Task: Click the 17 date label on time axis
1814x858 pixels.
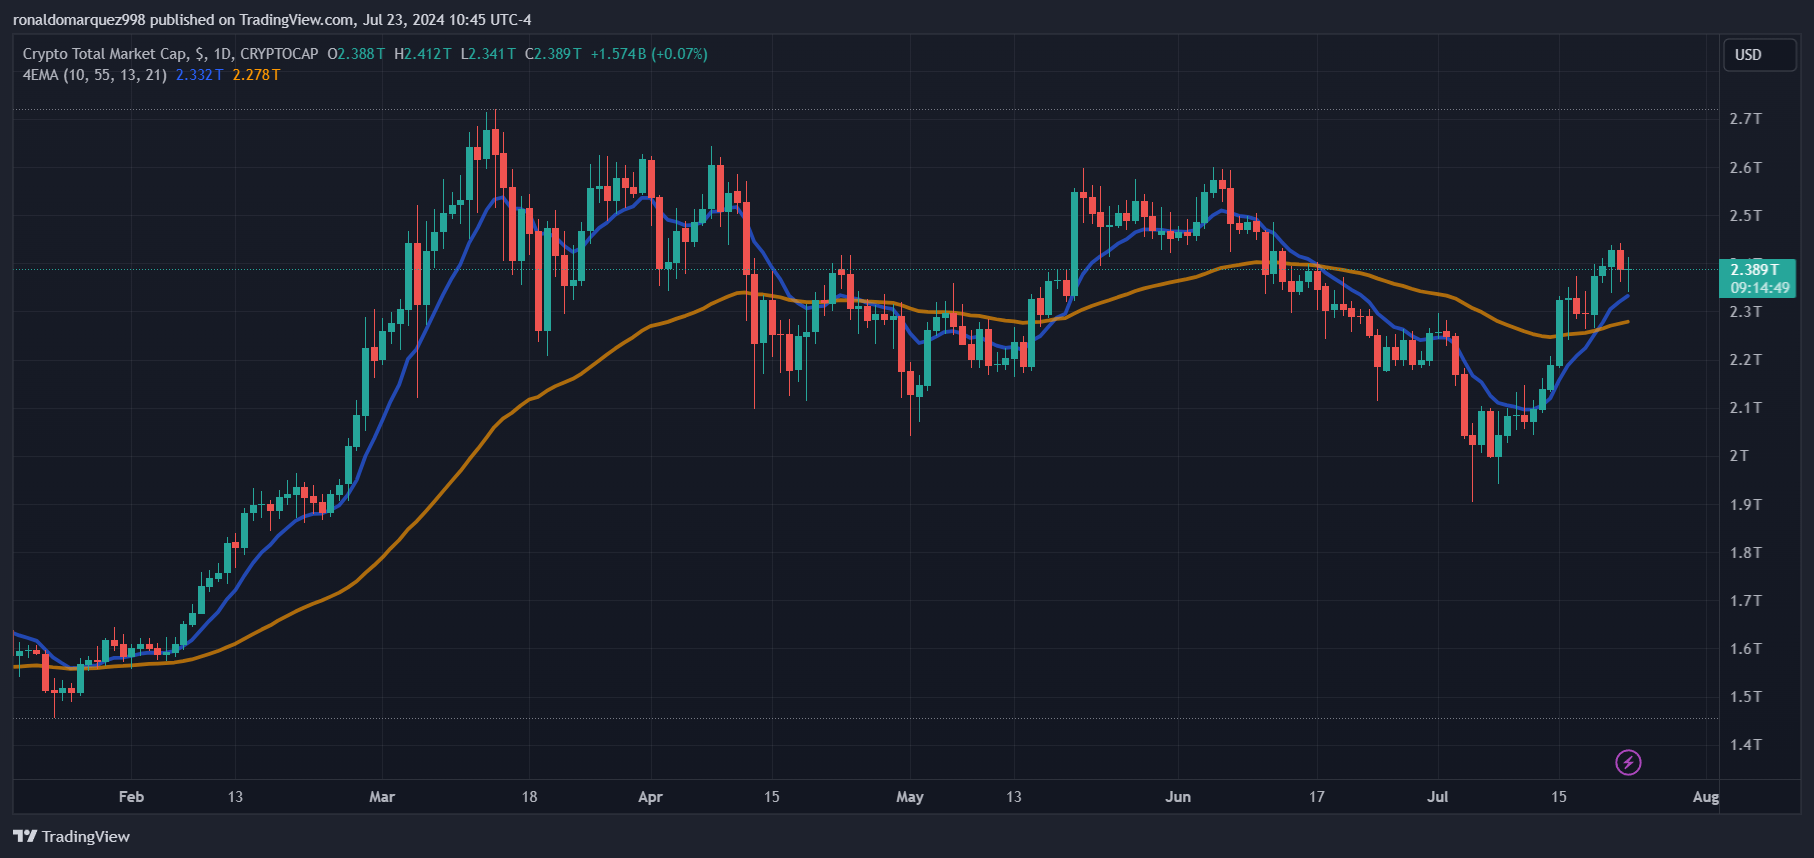Action: pyautogui.click(x=1317, y=797)
